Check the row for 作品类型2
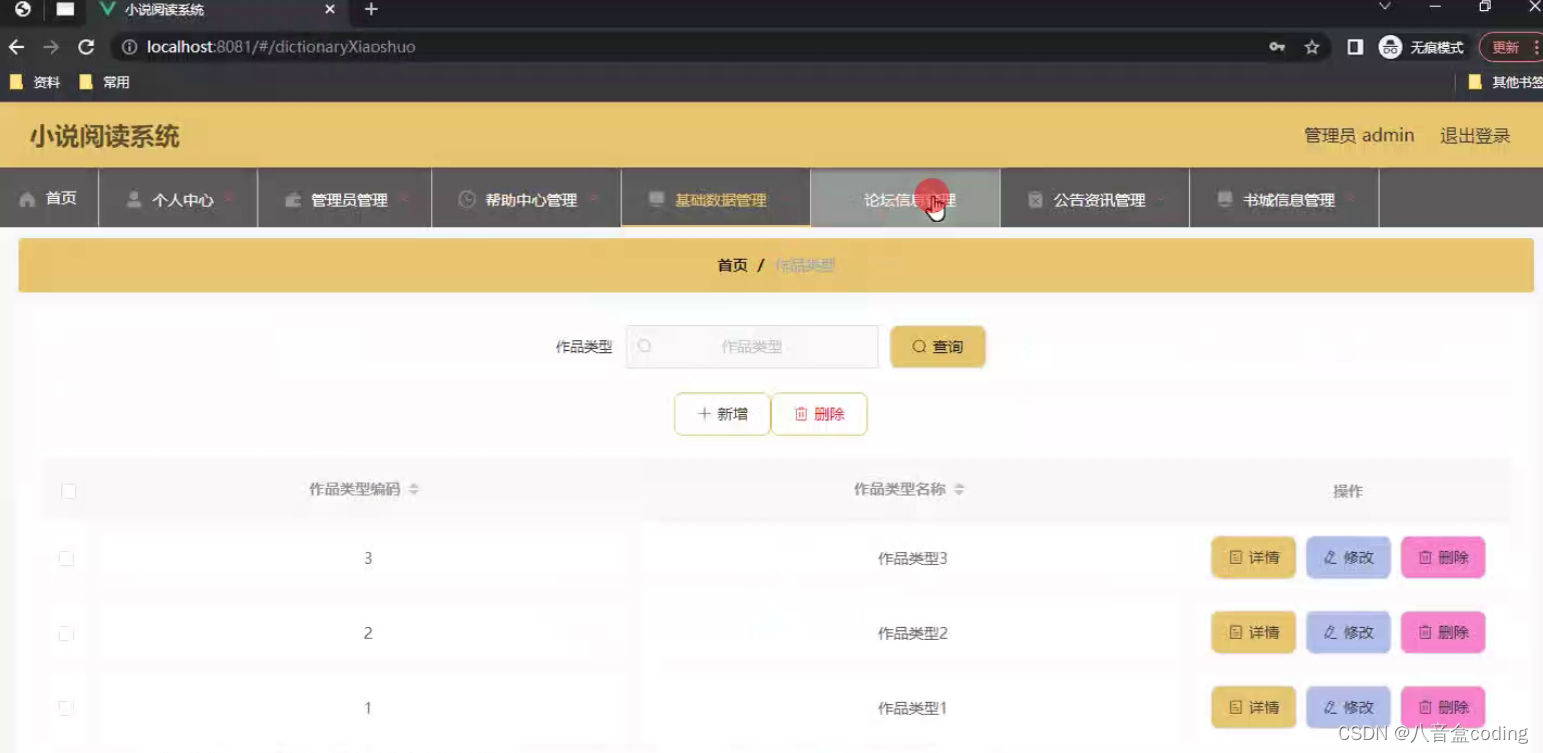Viewport: 1543px width, 753px height. (66, 634)
